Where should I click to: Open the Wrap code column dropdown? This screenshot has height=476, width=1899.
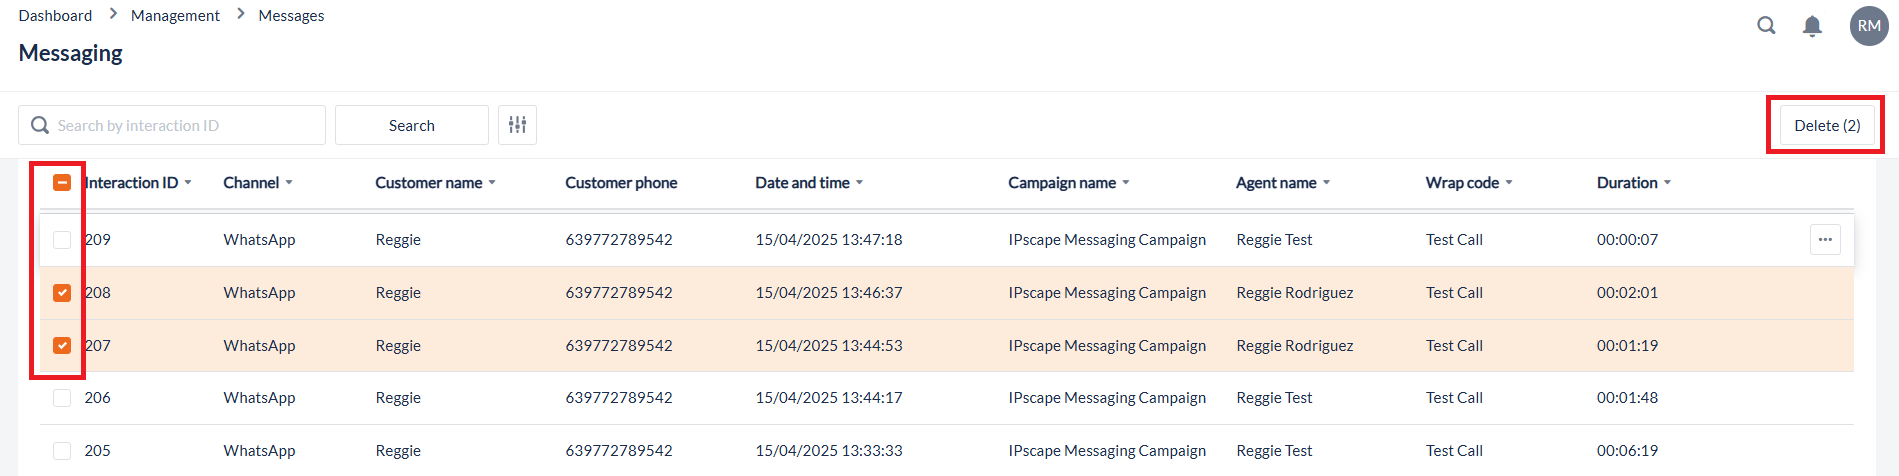(x=1509, y=183)
